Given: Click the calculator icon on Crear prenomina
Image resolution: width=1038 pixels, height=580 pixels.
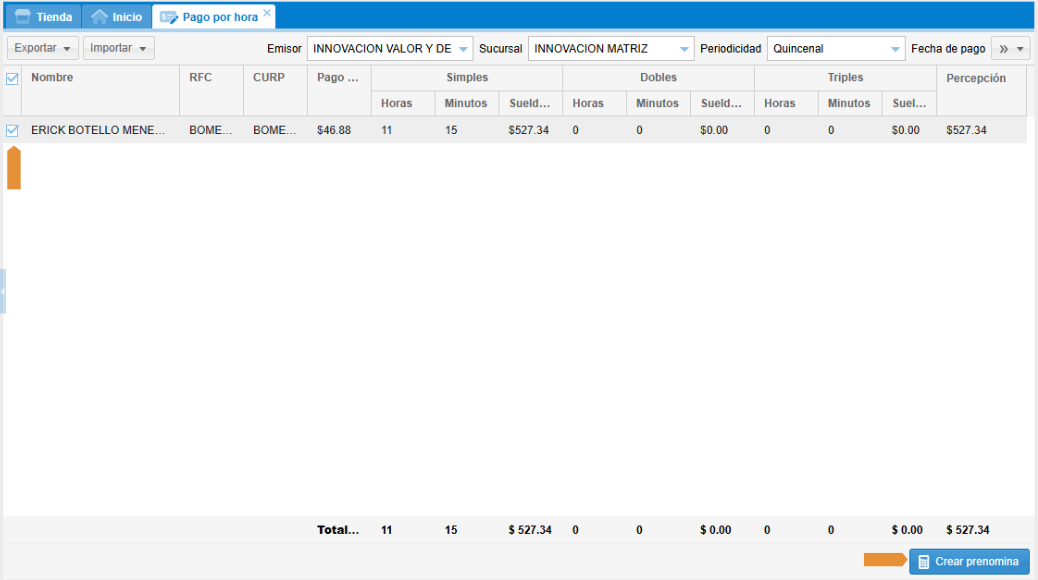Looking at the screenshot, I should [924, 562].
